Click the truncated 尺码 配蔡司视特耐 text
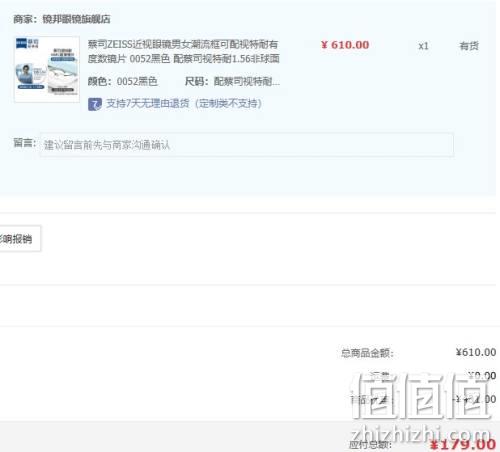 point(232,81)
